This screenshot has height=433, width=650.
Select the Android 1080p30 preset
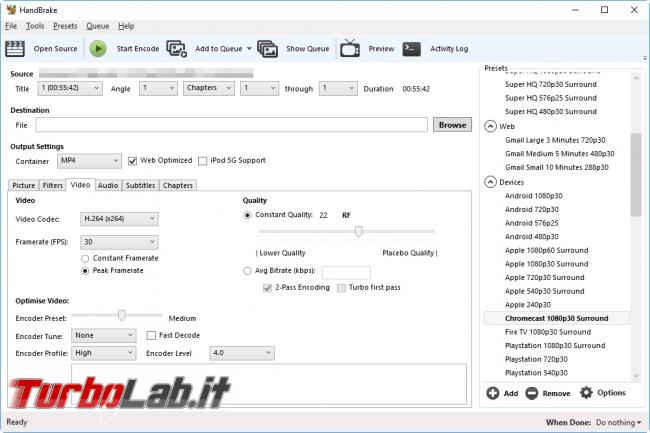coord(534,196)
